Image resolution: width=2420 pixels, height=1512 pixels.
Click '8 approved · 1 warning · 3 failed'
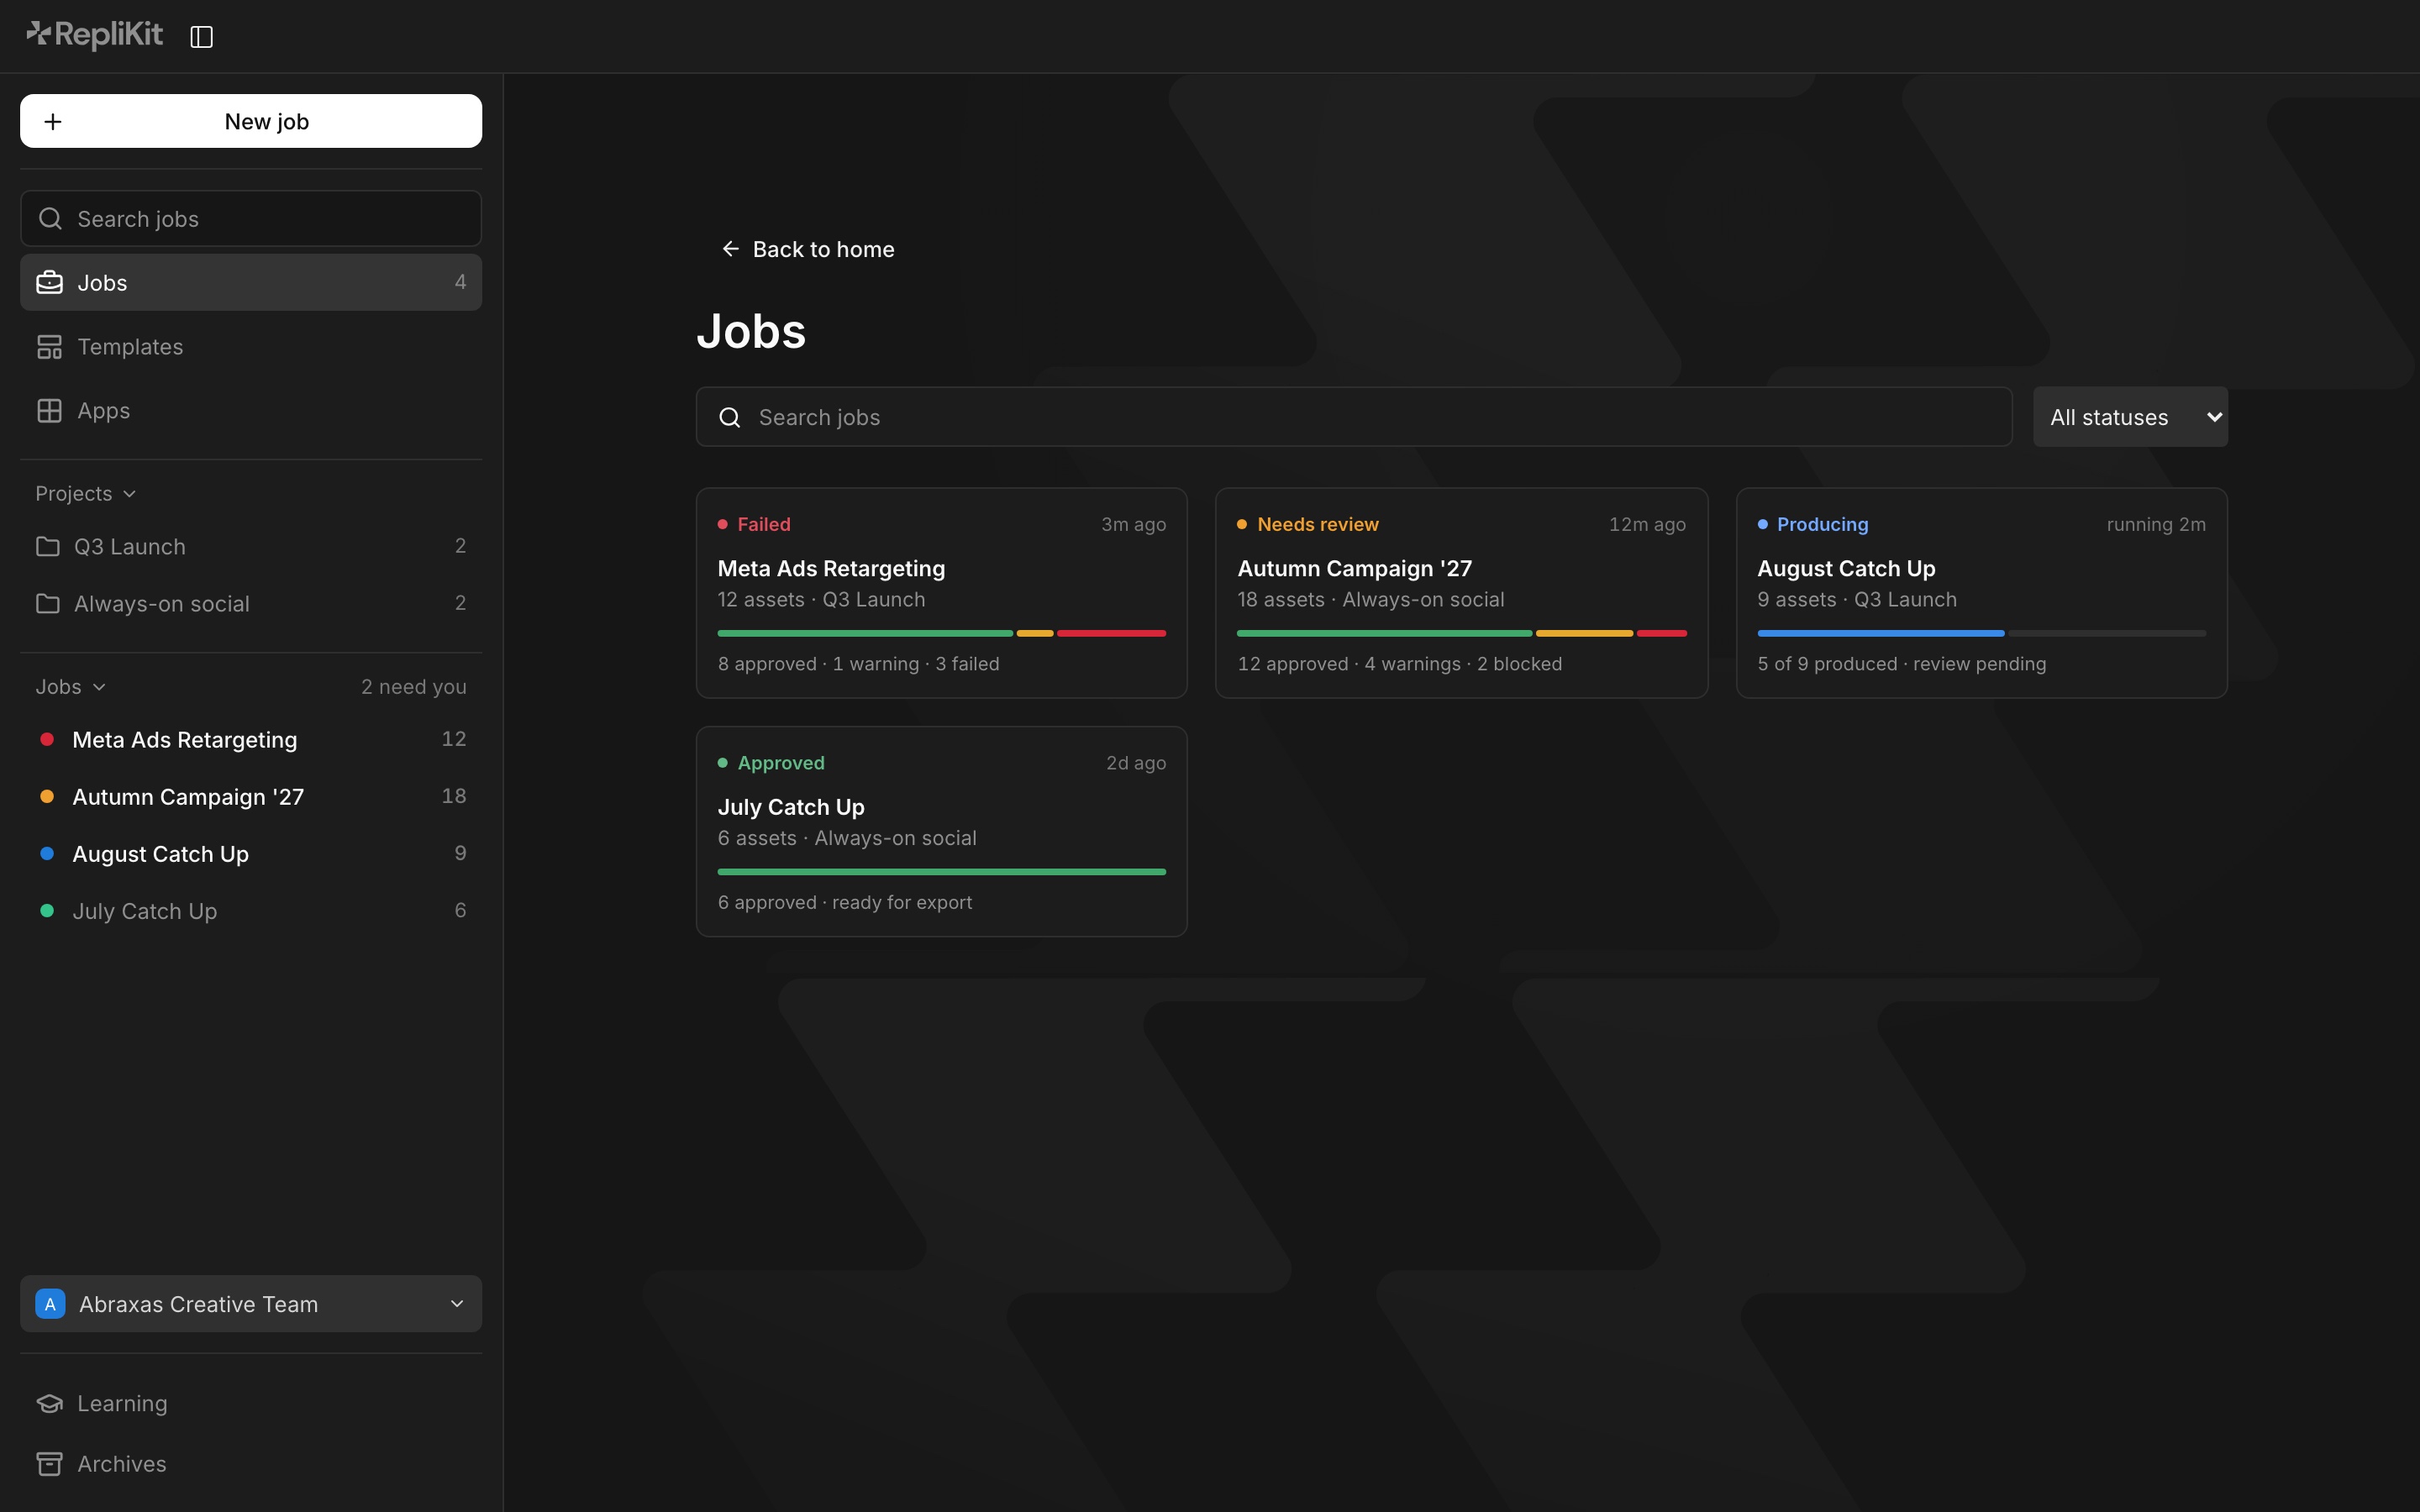coord(858,664)
